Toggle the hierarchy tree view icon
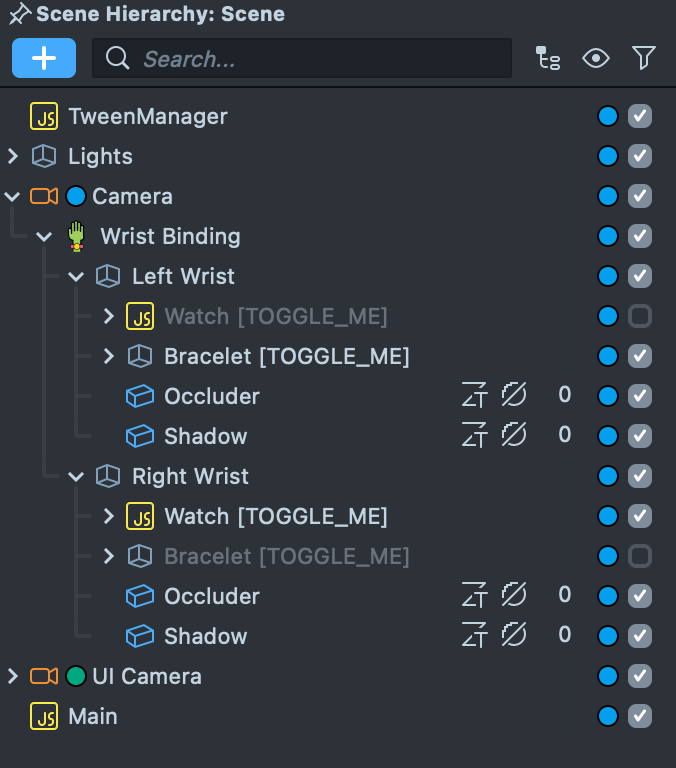The width and height of the screenshot is (676, 768). [x=548, y=58]
